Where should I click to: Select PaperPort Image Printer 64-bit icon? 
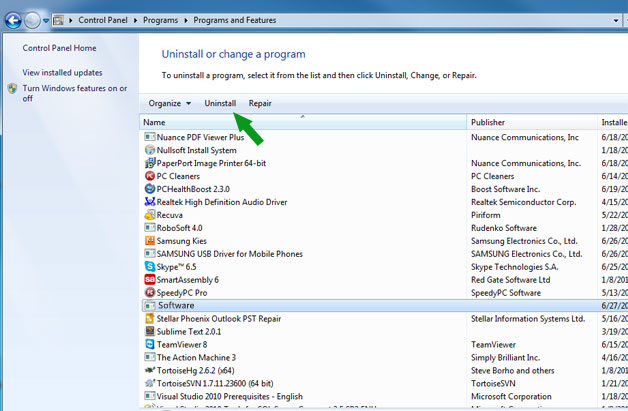pos(150,163)
